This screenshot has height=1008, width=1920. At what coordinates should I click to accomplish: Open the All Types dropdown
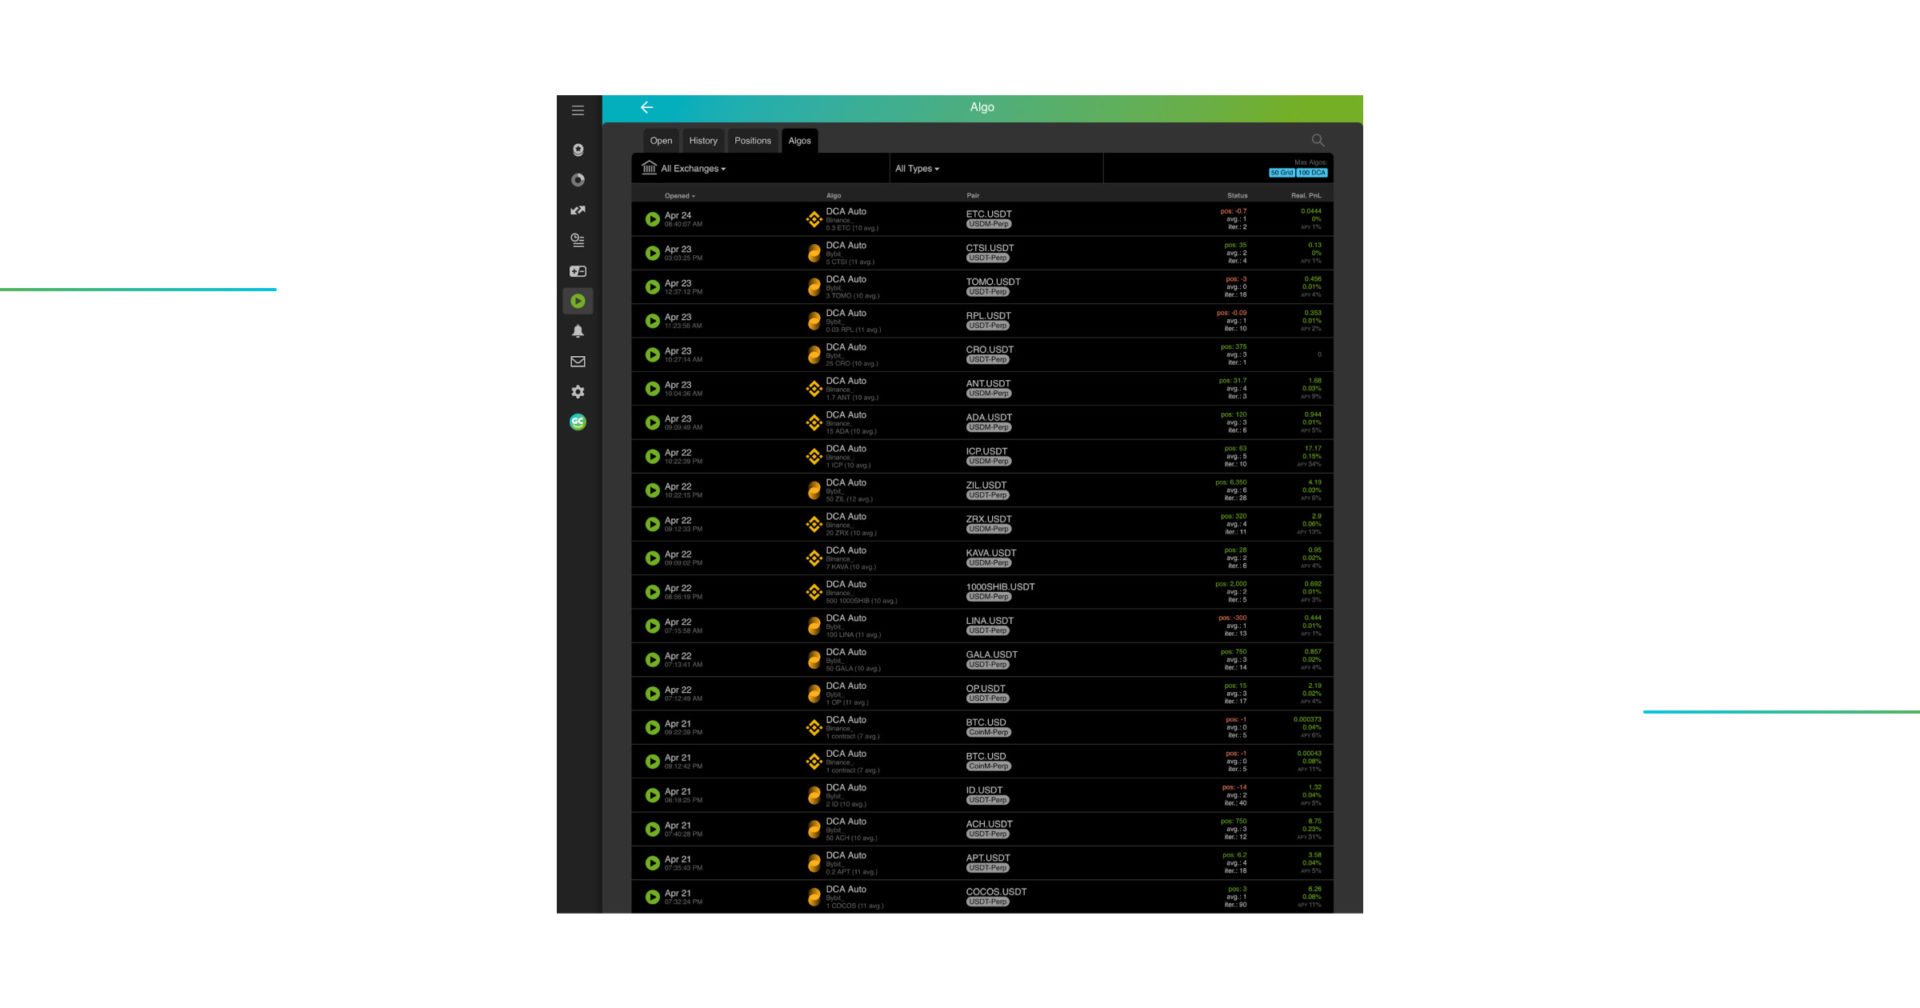(916, 168)
